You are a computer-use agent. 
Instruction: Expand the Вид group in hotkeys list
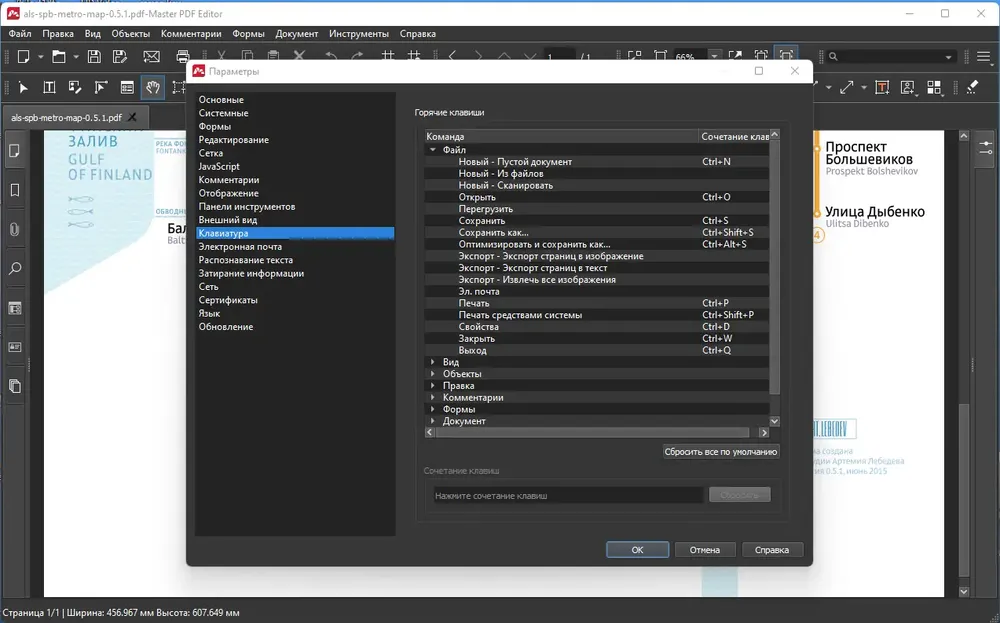(x=433, y=362)
